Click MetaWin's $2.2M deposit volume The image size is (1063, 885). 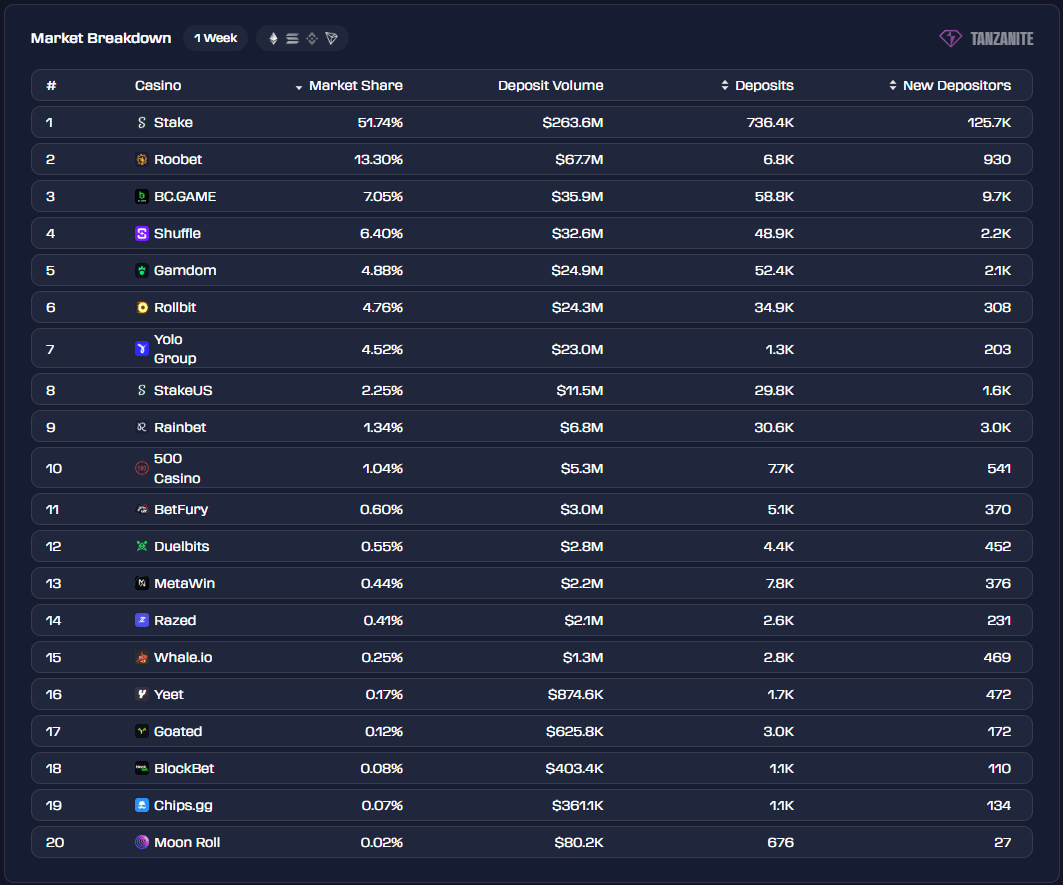[x=582, y=583]
